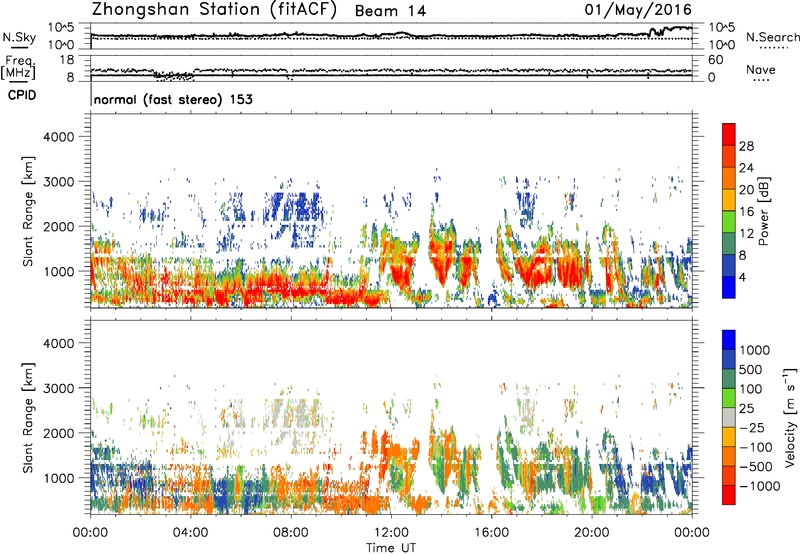Click the 2000 tick in the velocity panel
This screenshot has width=800, height=554.
[x=58, y=433]
